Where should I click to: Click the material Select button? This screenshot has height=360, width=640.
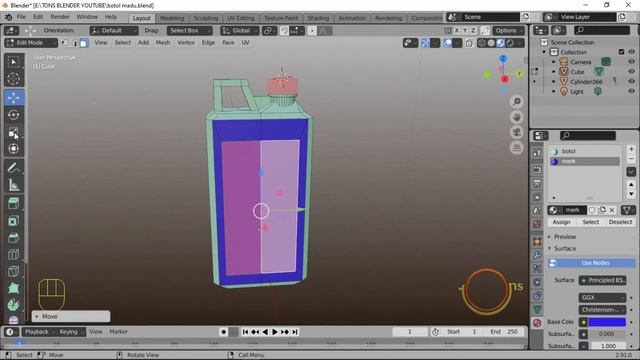590,222
